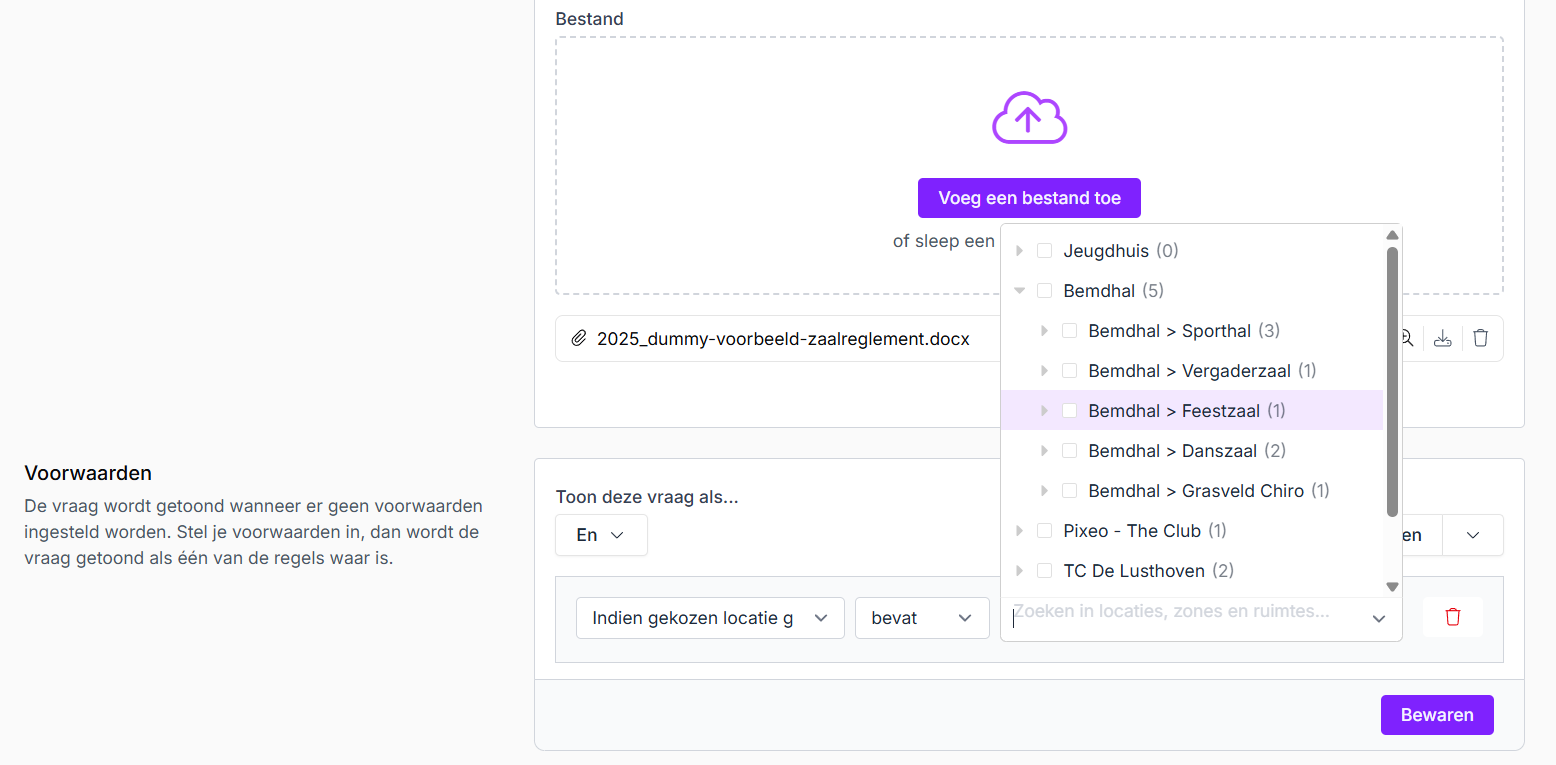Check the Jeugdhuis checkbox
The width and height of the screenshot is (1556, 765).
tap(1044, 251)
